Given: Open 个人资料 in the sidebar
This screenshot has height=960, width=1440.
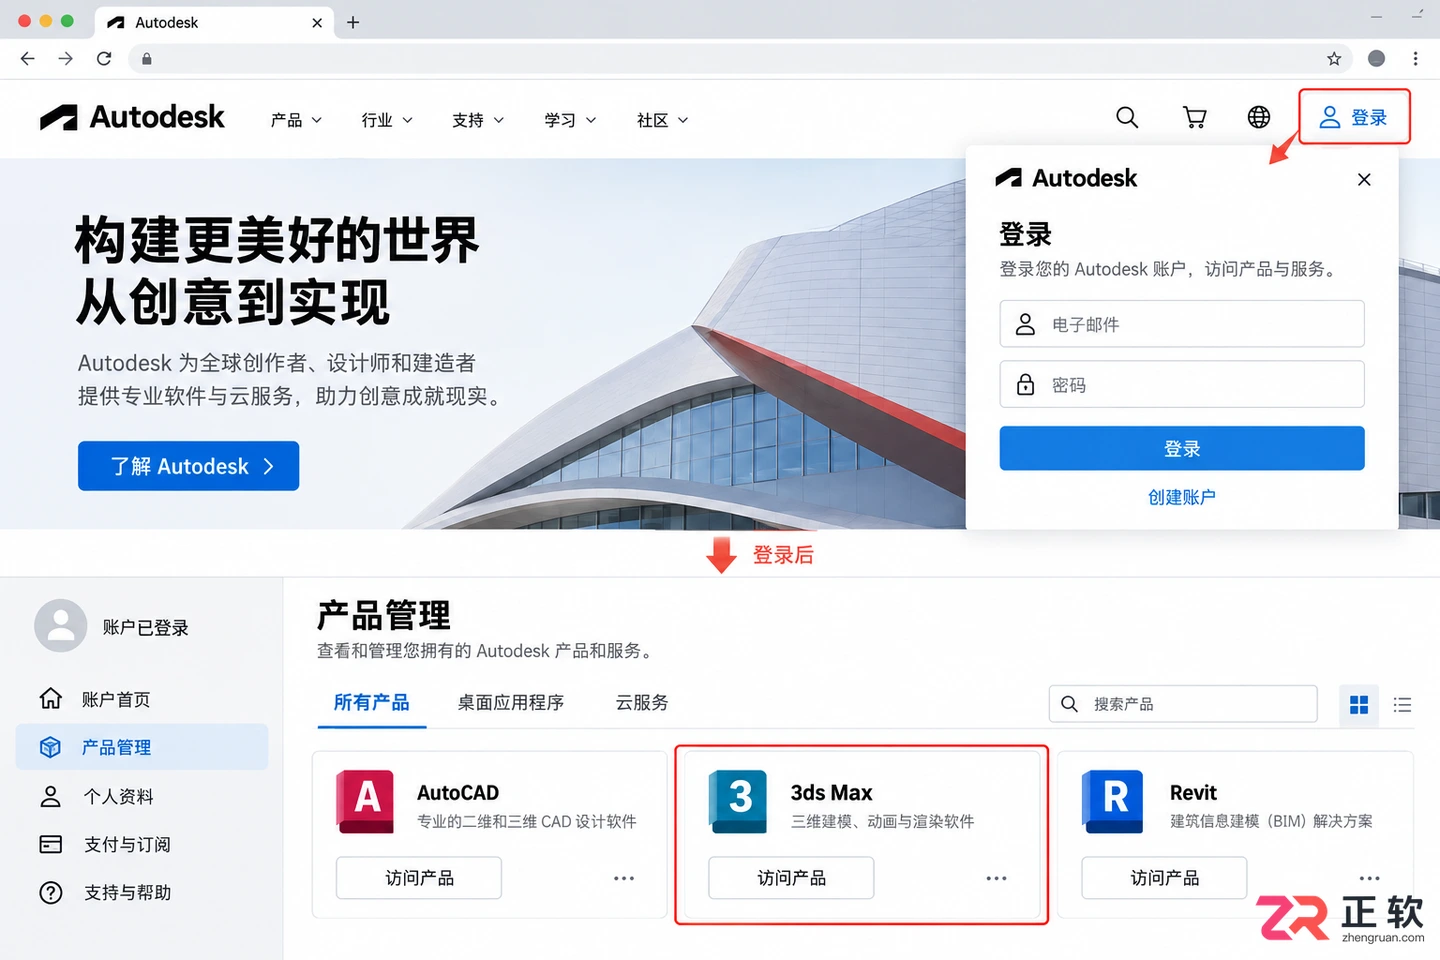Looking at the screenshot, I should (x=142, y=796).
